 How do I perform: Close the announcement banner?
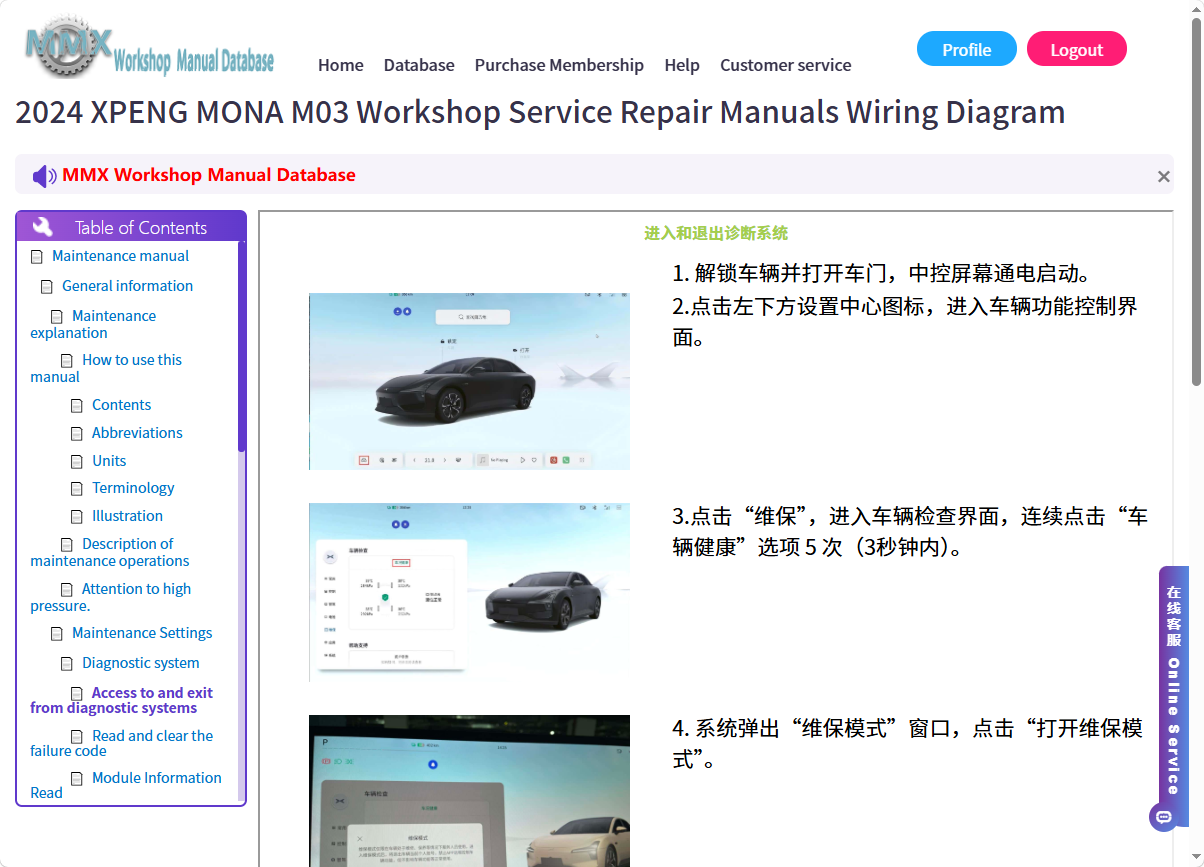pyautogui.click(x=1163, y=177)
